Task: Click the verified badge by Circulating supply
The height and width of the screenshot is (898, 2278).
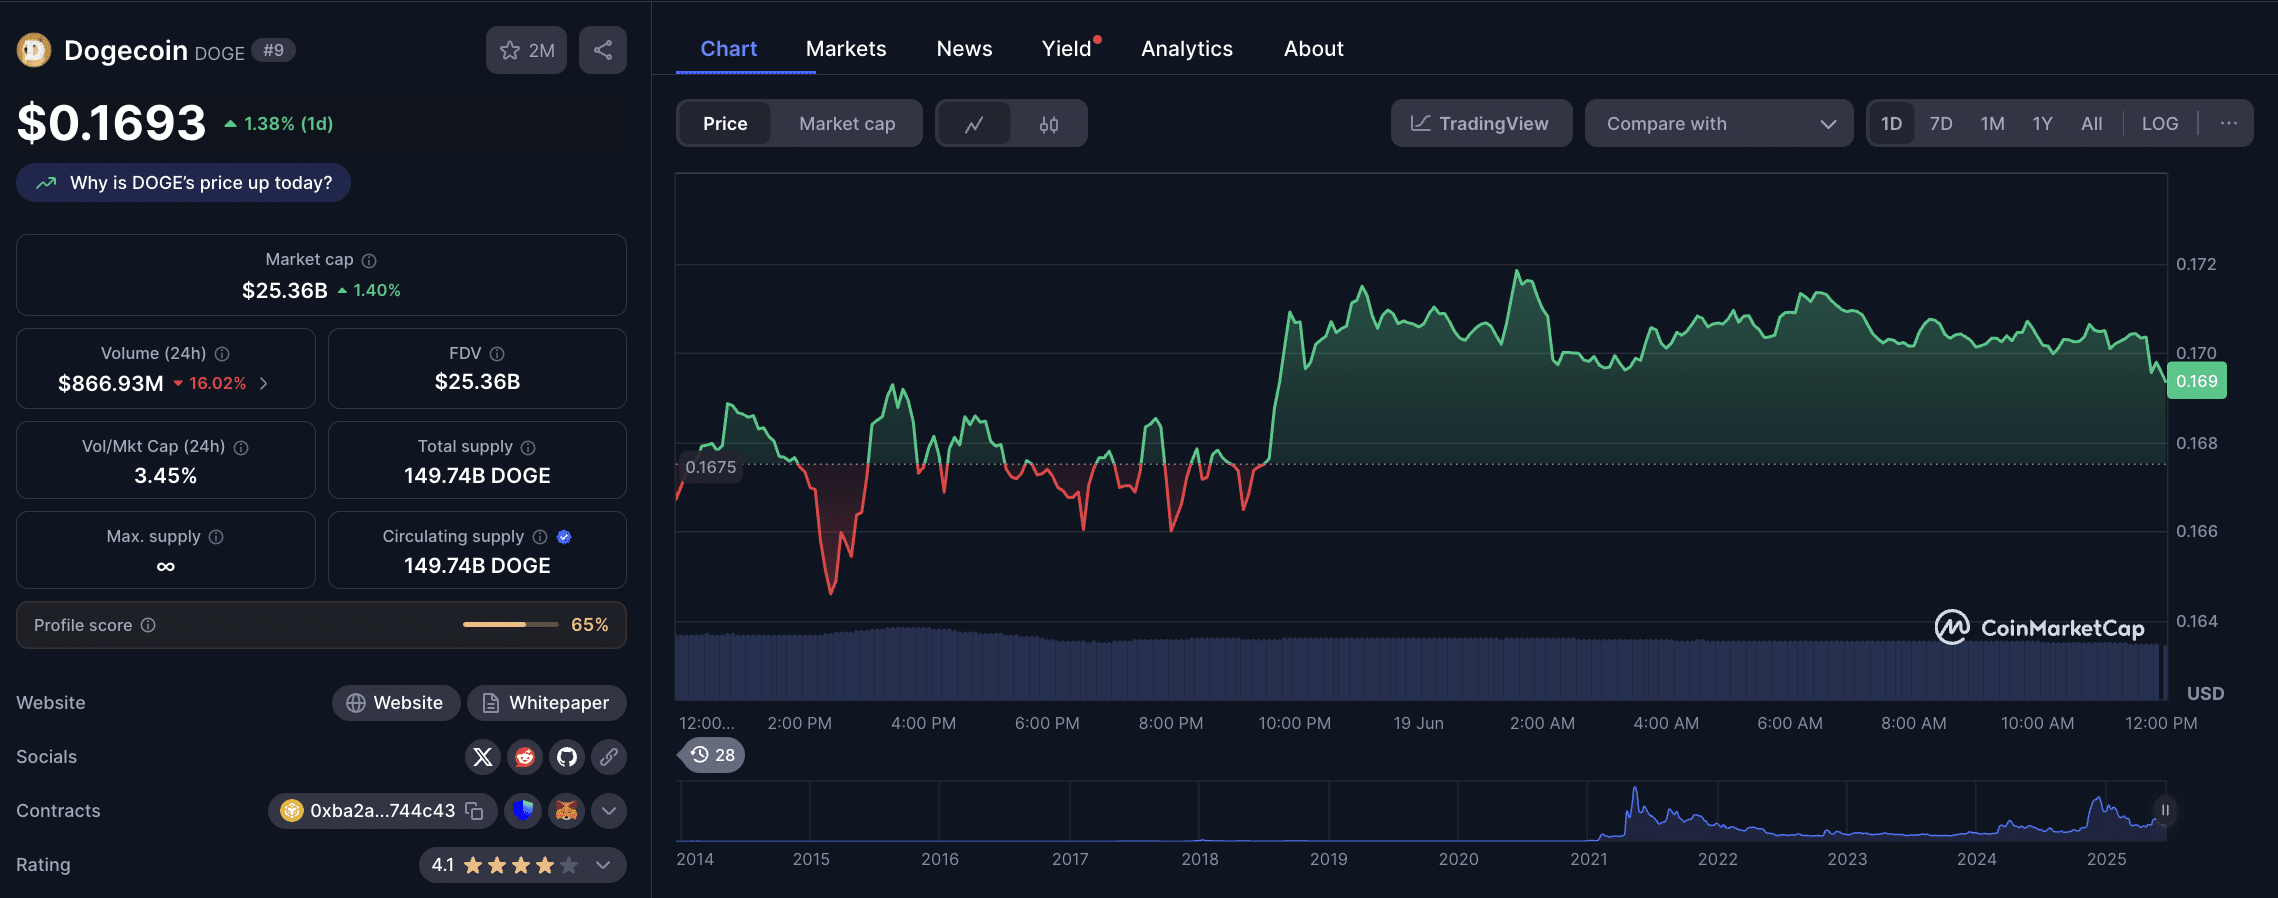Action: point(564,537)
